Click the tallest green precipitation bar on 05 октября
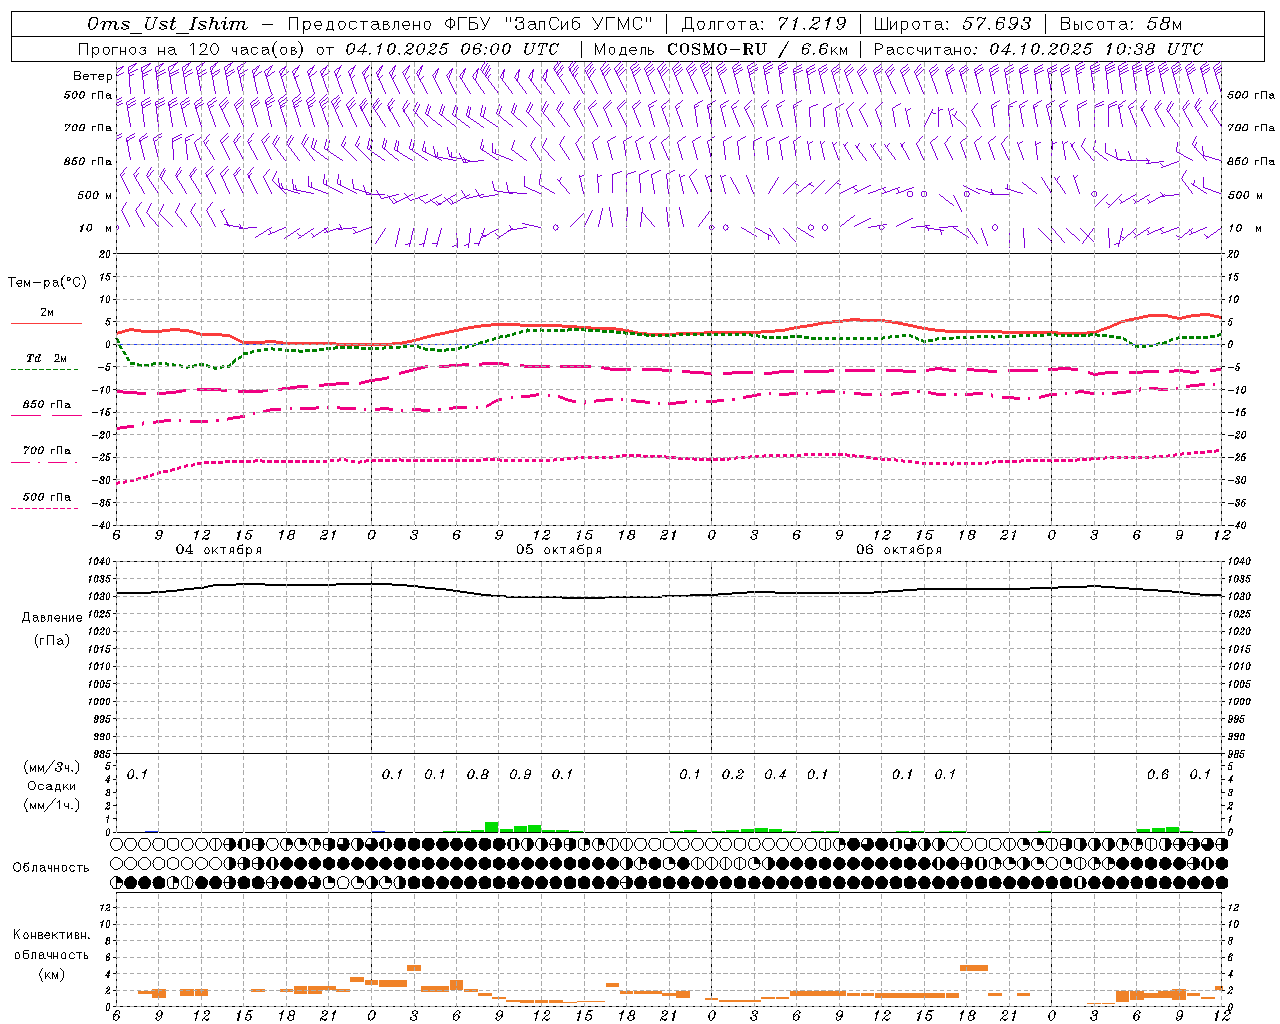The height and width of the screenshot is (1024, 1280). (x=492, y=827)
